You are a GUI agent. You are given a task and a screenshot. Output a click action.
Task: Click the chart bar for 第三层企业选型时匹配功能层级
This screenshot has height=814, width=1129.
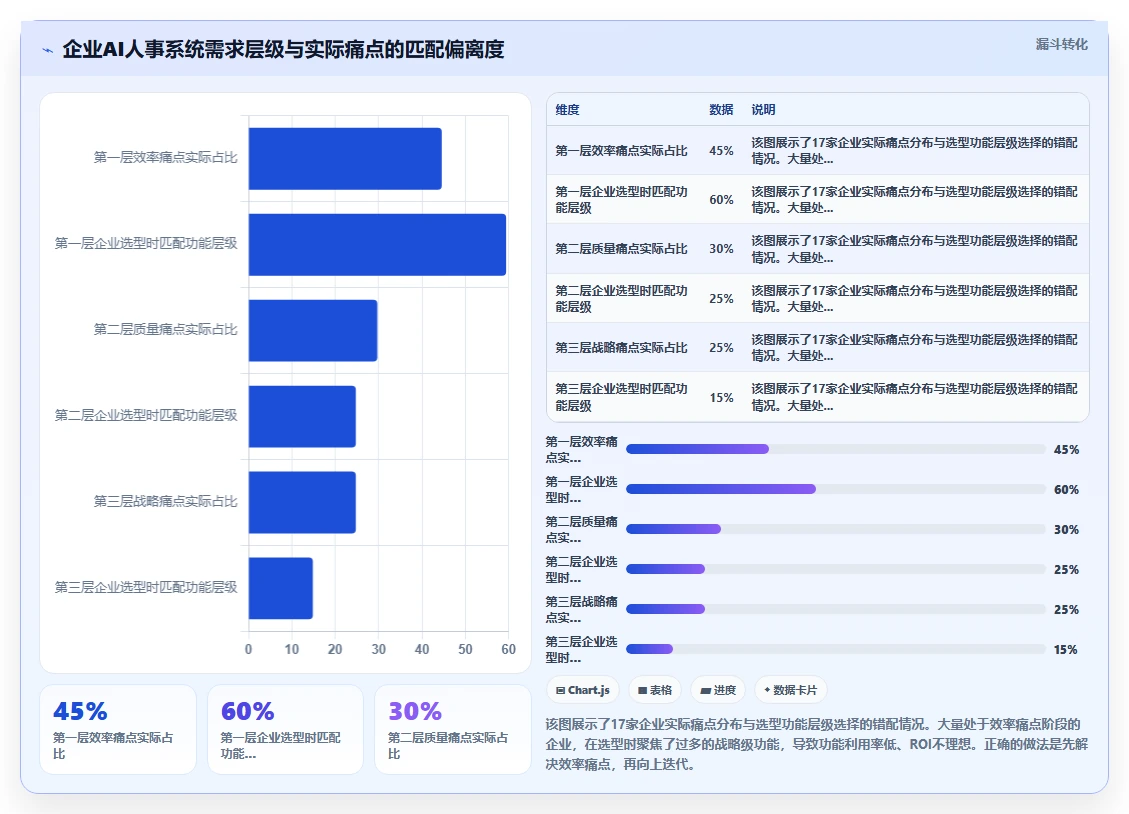coord(281,588)
